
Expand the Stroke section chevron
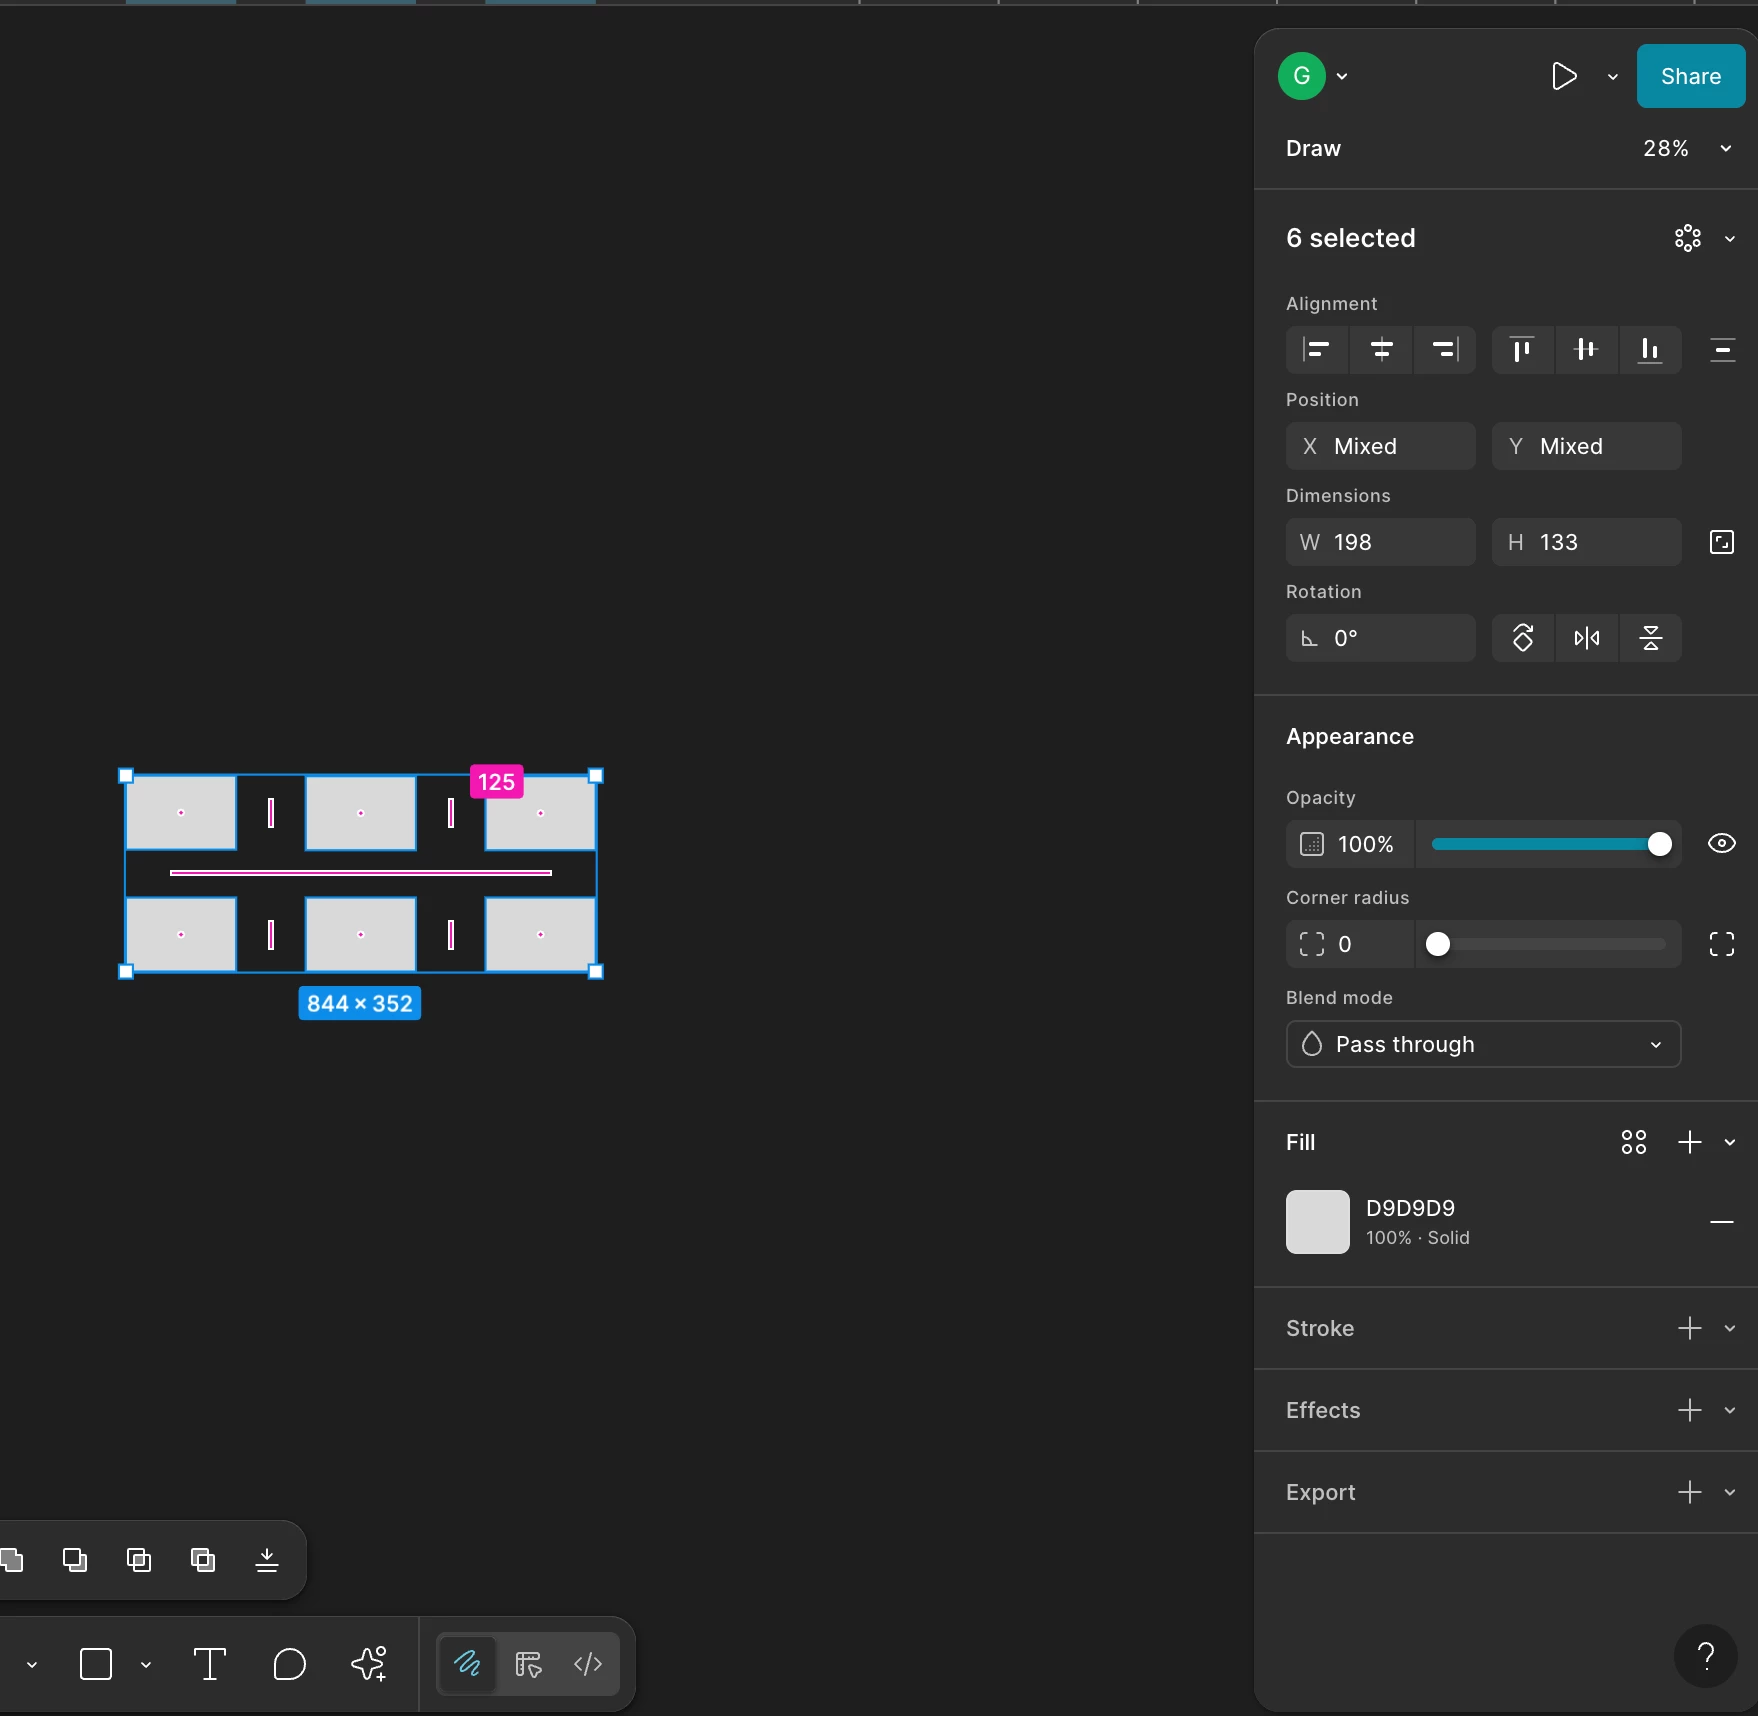[x=1730, y=1328]
